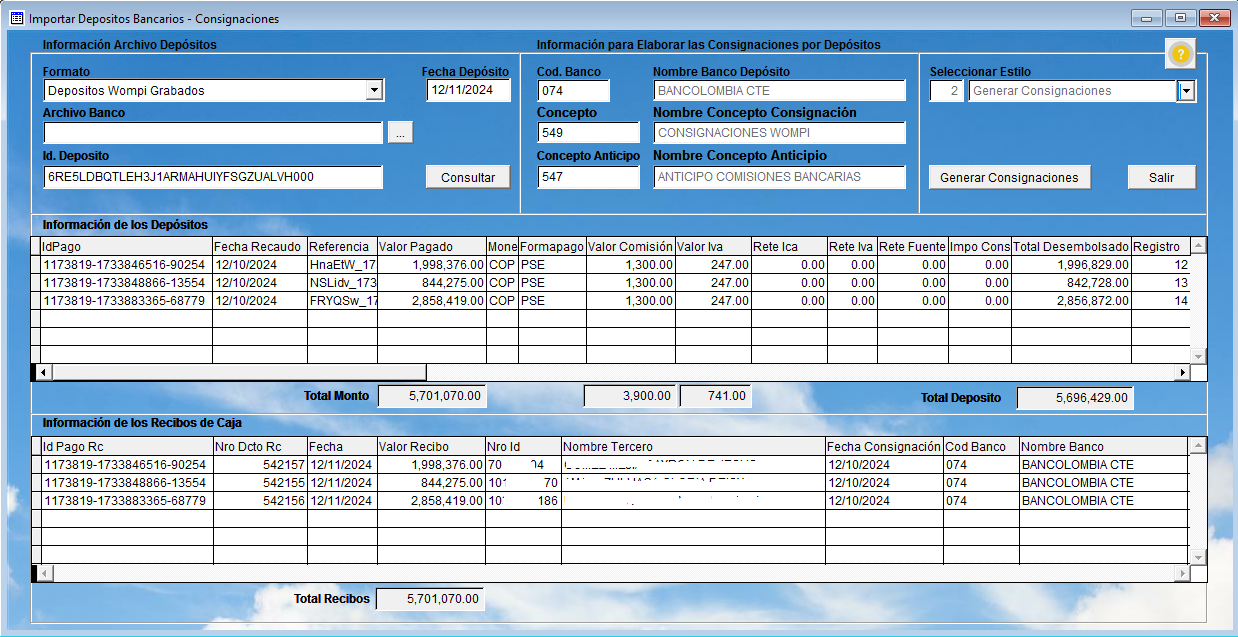Select receipt row with Nro Dcto 542155
The height and width of the screenshot is (637, 1238).
[610, 483]
